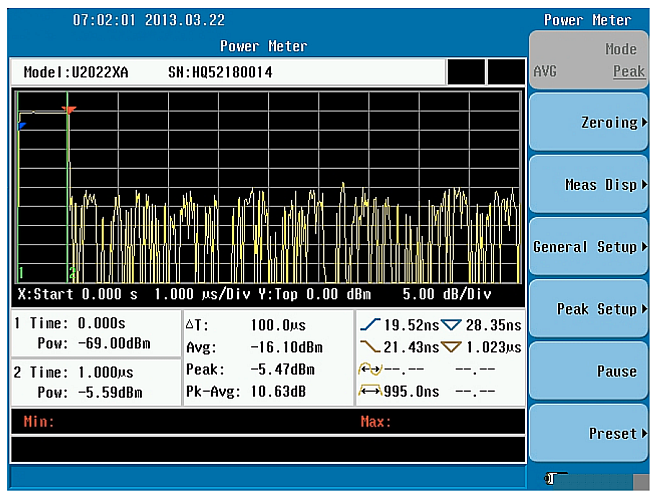662x500 pixels.
Task: Open the Peak Setup menu
Action: click(588, 309)
